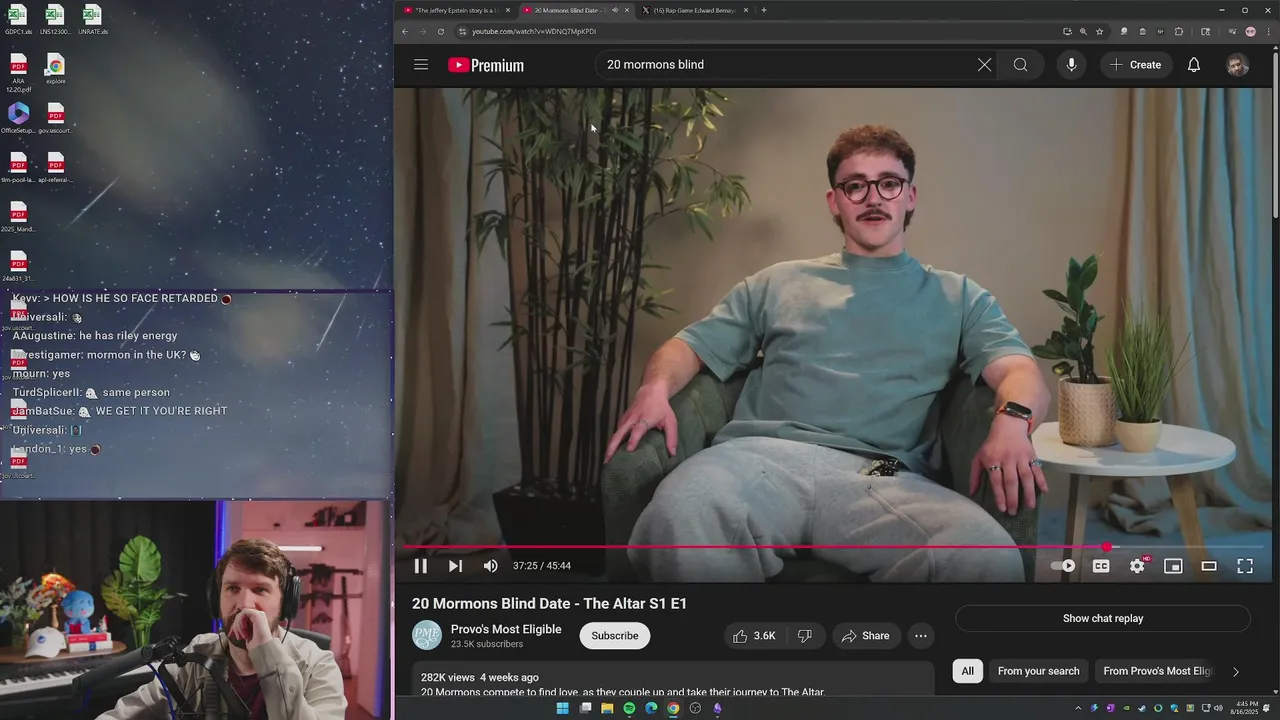Screen dimensions: 1280x720
Task: Open OBS Studio from taskbar
Action: 695,708
